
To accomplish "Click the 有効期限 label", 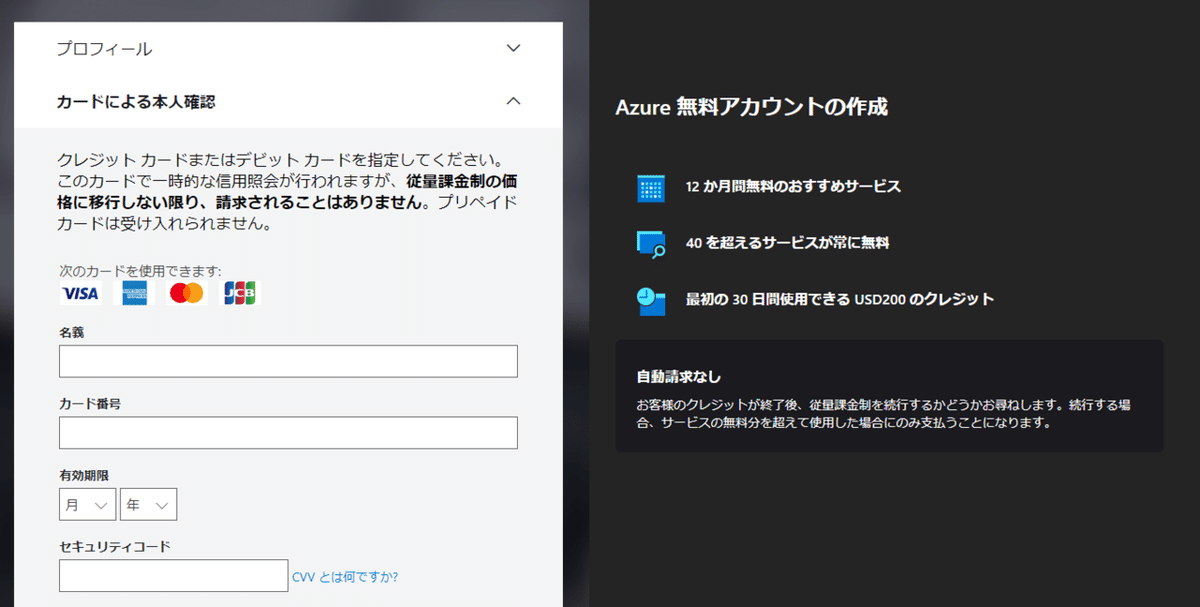I will [x=84, y=475].
